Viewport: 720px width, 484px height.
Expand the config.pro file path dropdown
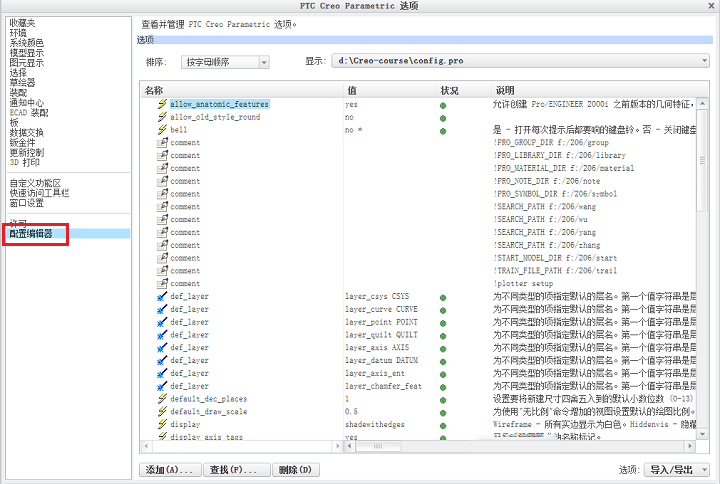[520, 61]
